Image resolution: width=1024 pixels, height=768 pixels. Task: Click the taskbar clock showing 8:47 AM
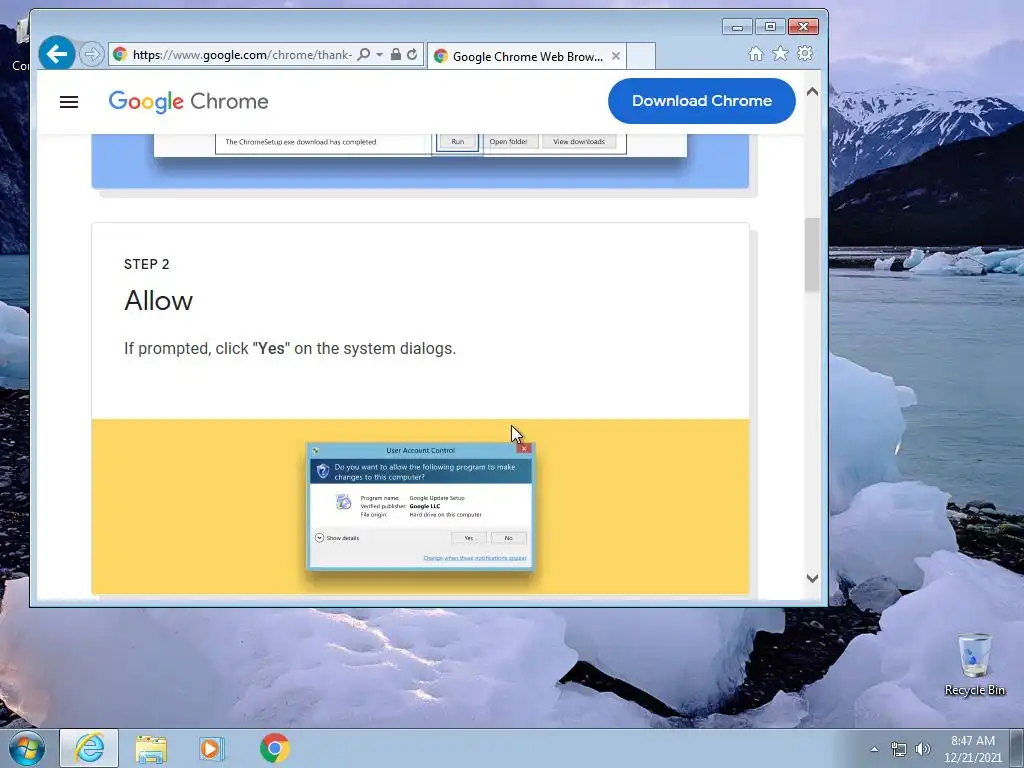(x=972, y=749)
